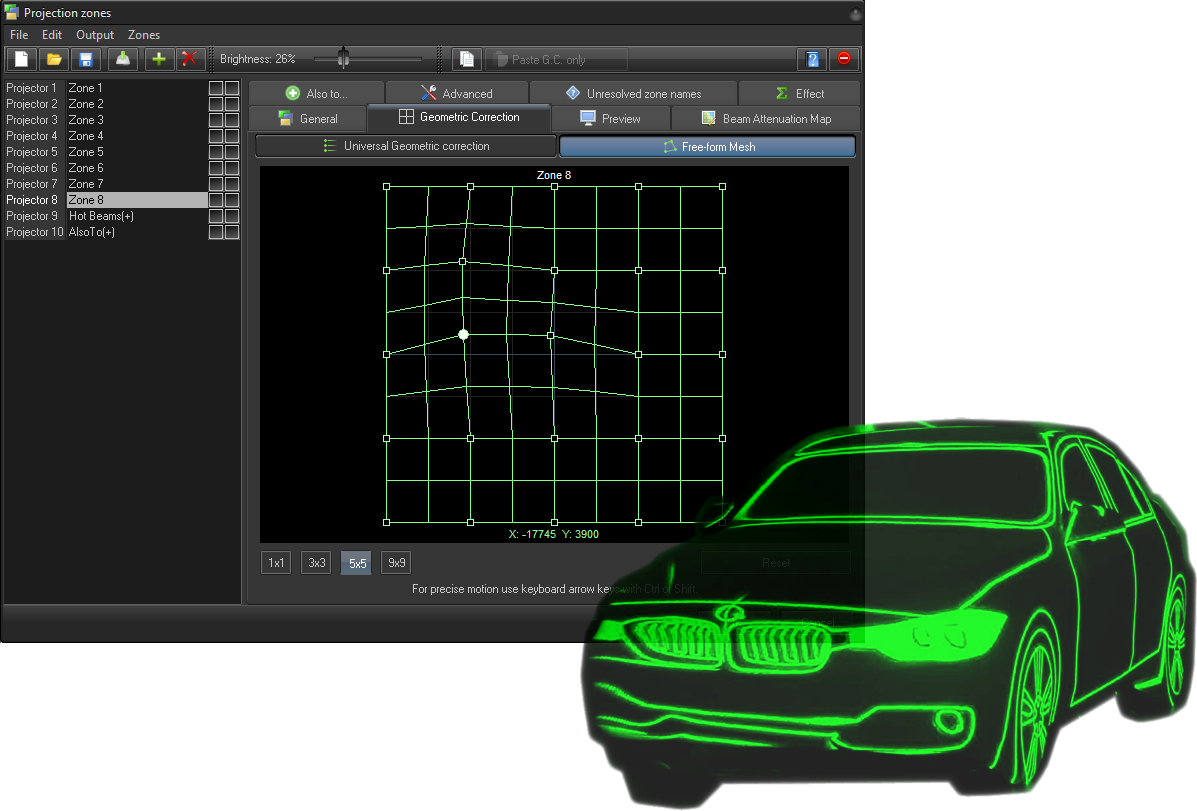Set mesh grid to 1x1
Viewport: 1197px width, 811px height.
click(x=276, y=563)
